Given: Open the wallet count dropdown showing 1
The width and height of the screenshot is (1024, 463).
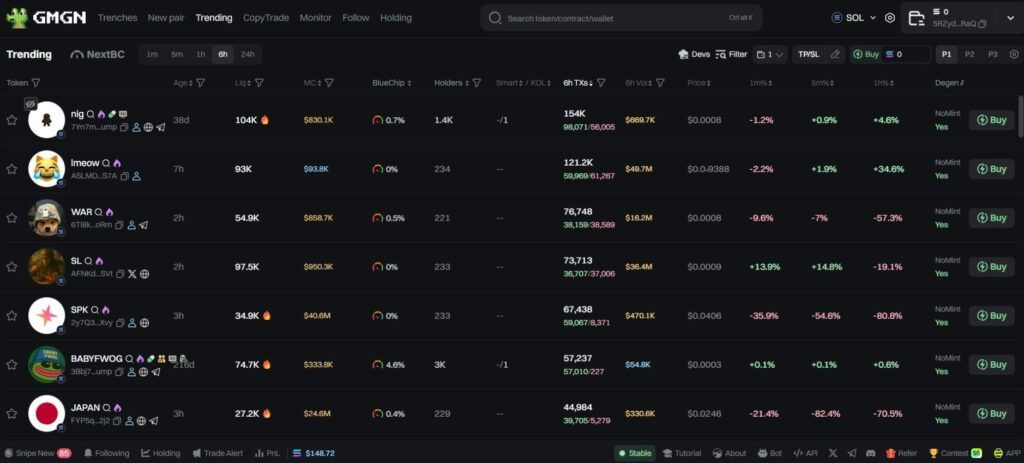Looking at the screenshot, I should click(770, 54).
